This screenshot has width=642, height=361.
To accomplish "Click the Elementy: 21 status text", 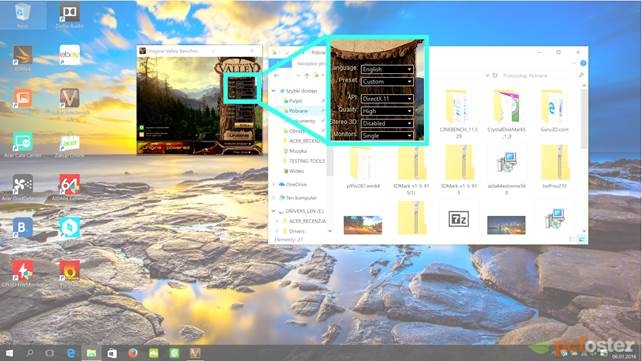I will click(x=288, y=239).
